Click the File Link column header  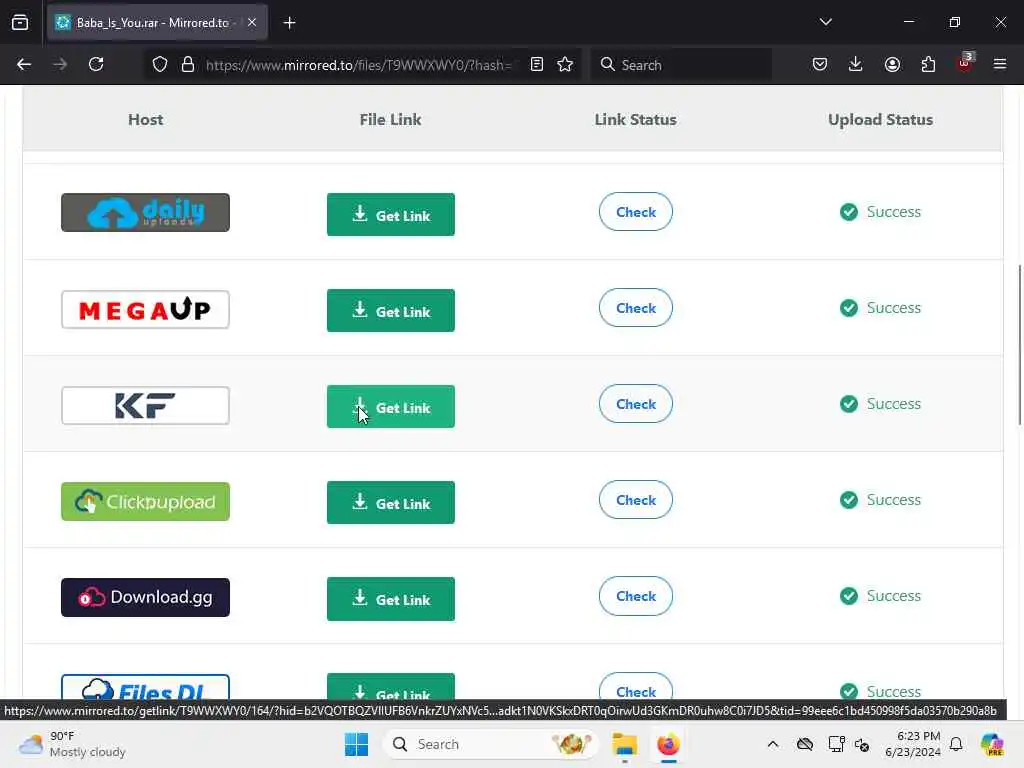coord(391,120)
